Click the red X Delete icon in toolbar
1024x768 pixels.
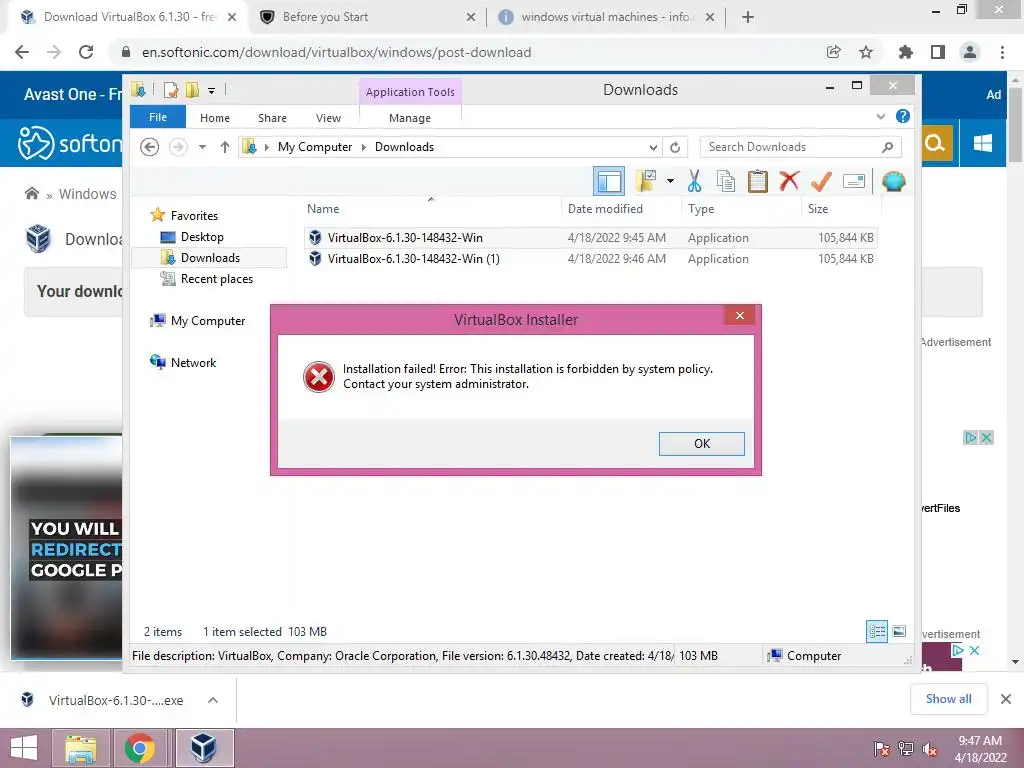789,180
